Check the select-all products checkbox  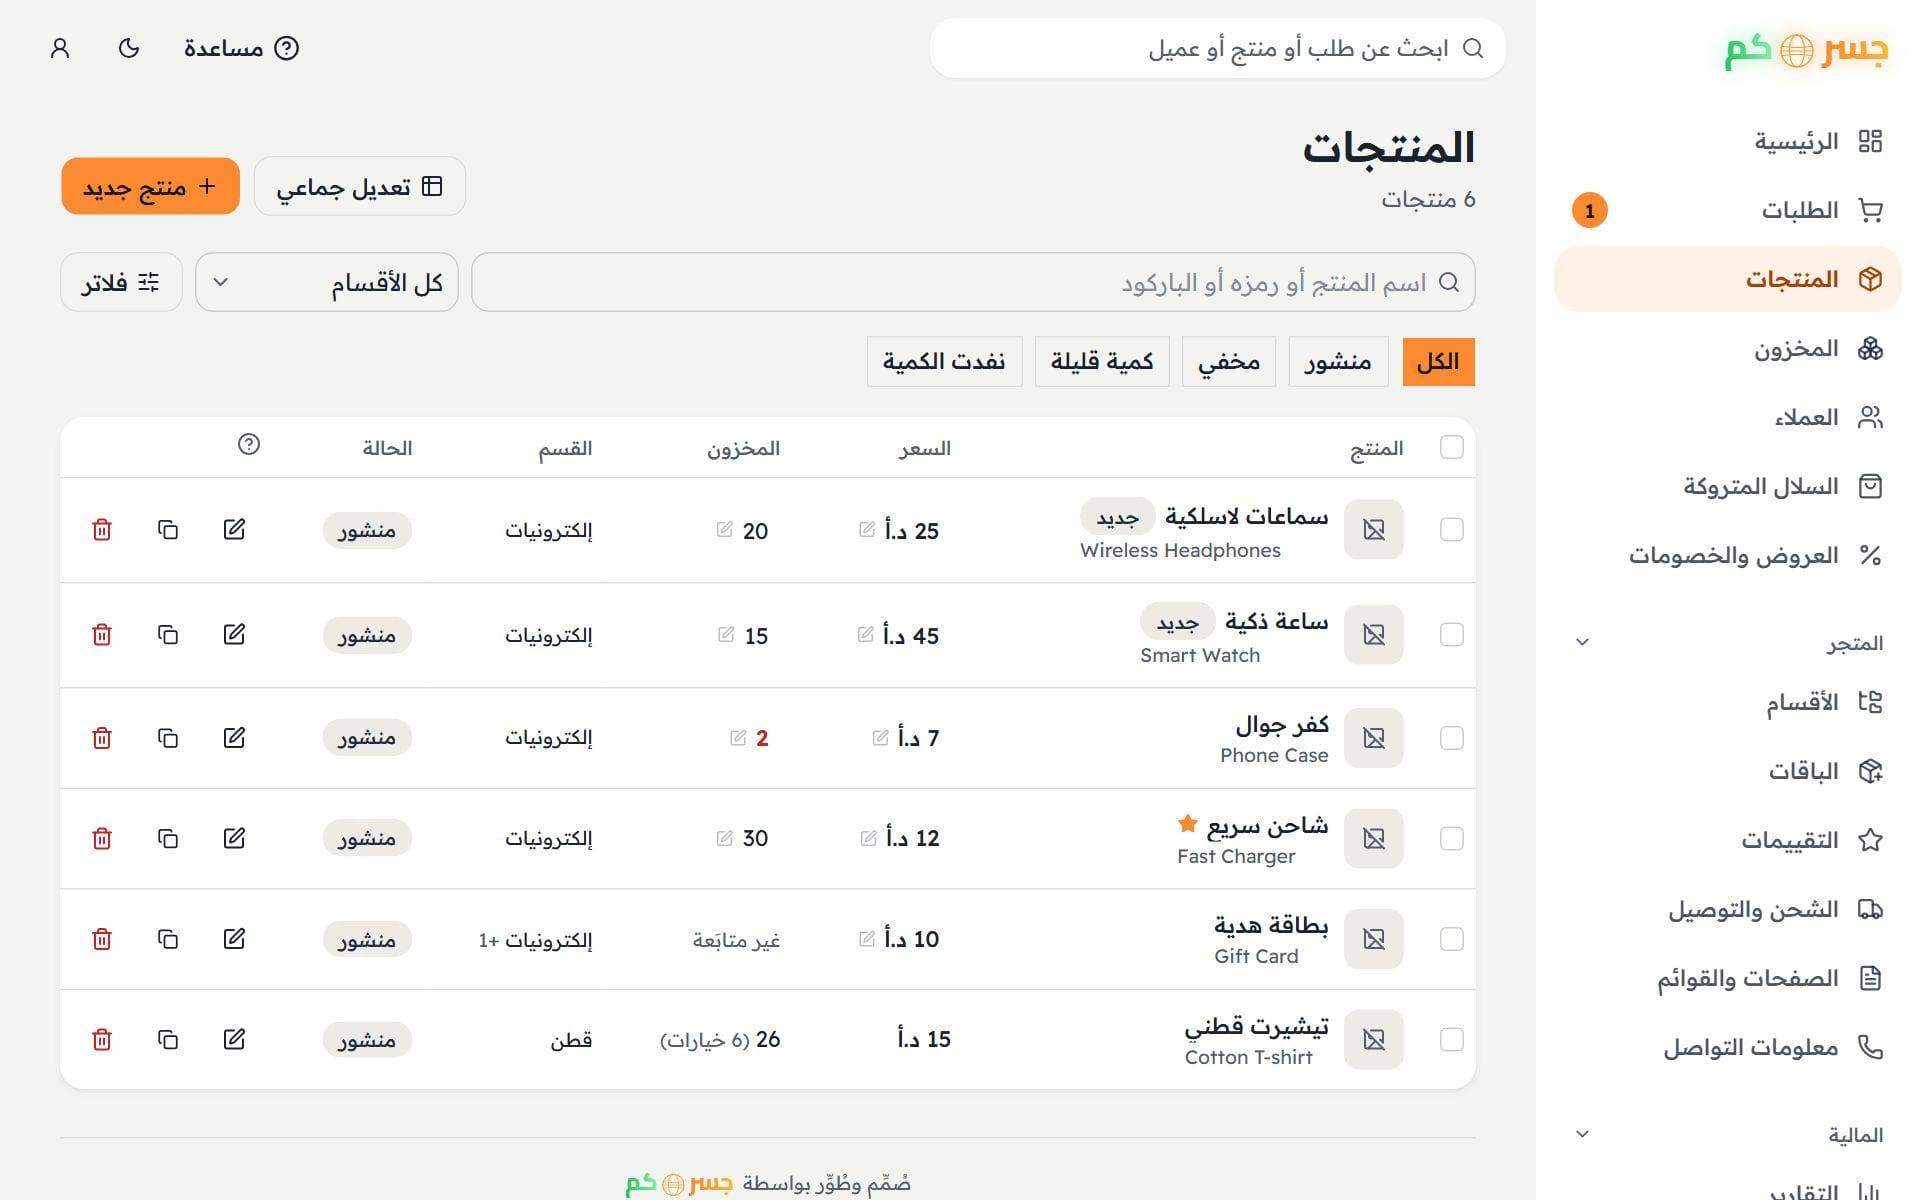1451,447
